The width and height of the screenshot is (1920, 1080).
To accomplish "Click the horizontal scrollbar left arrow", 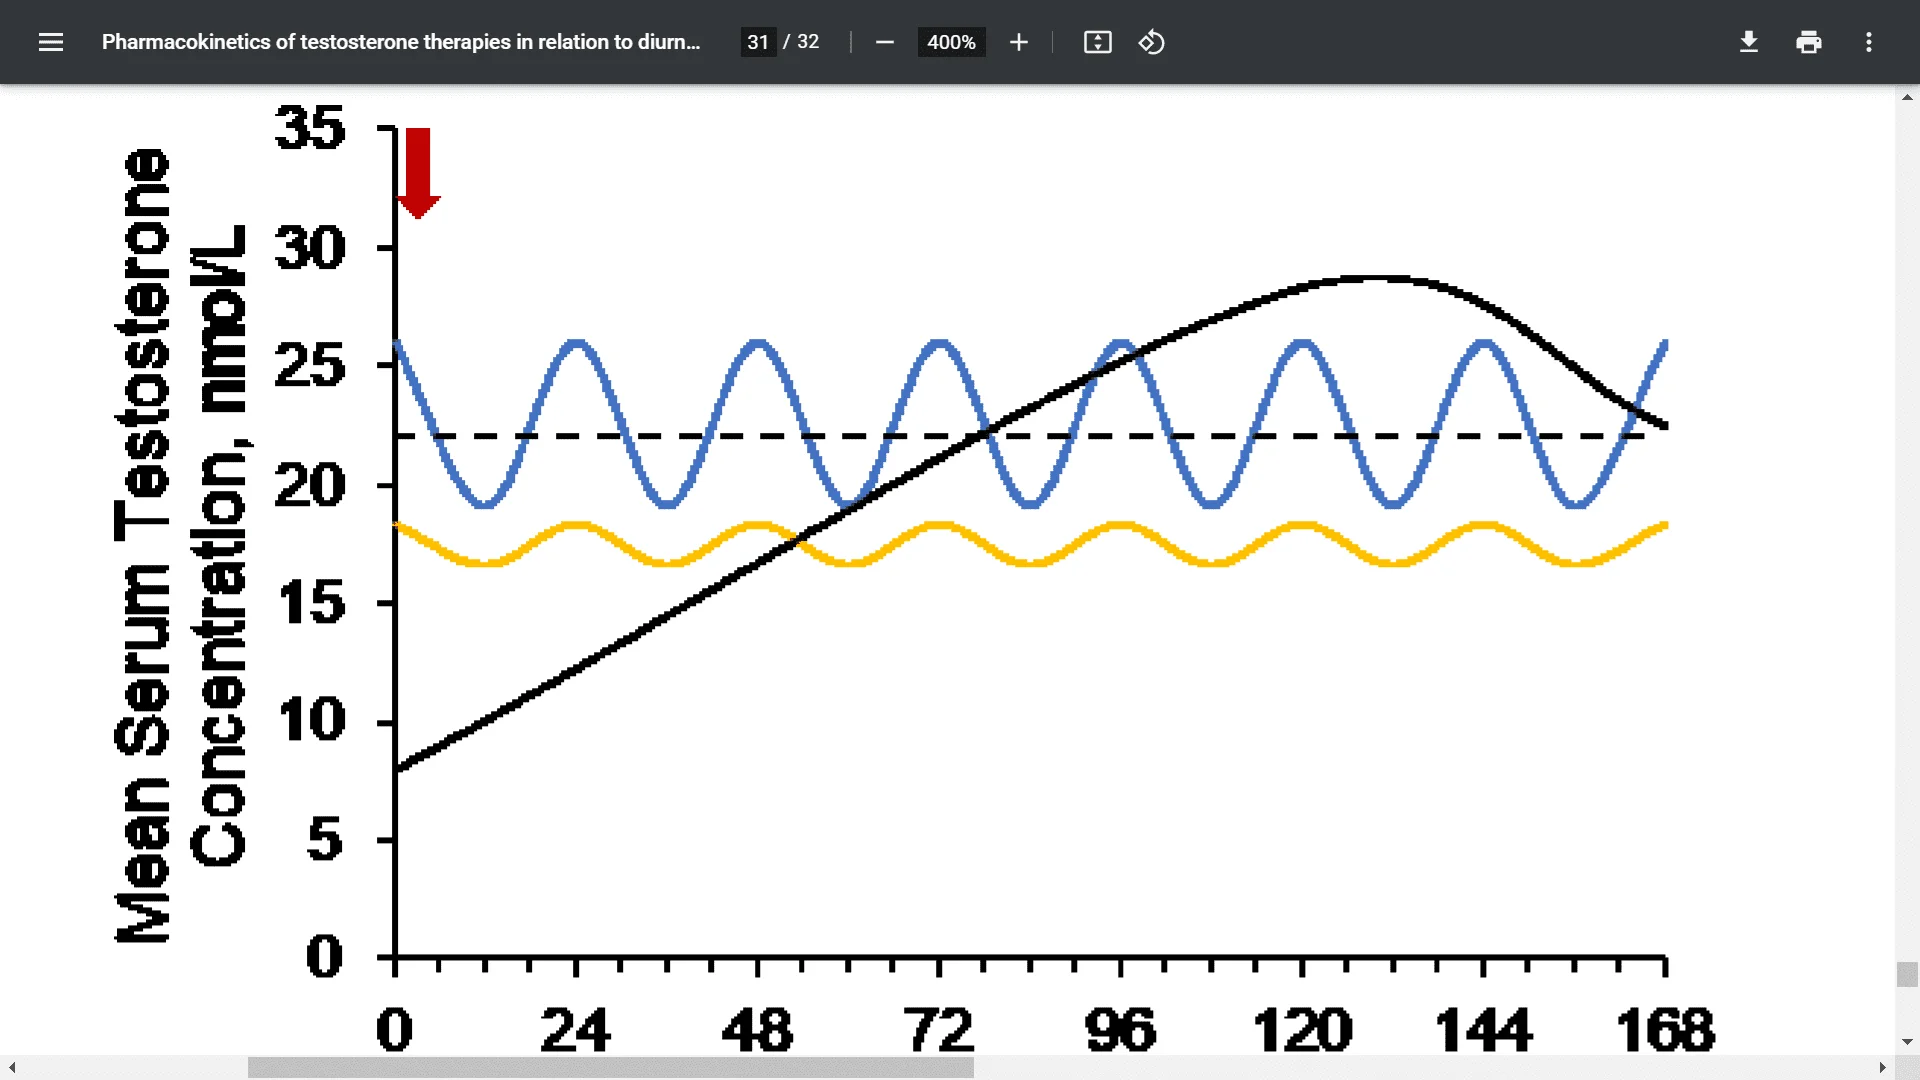I will tap(12, 1068).
